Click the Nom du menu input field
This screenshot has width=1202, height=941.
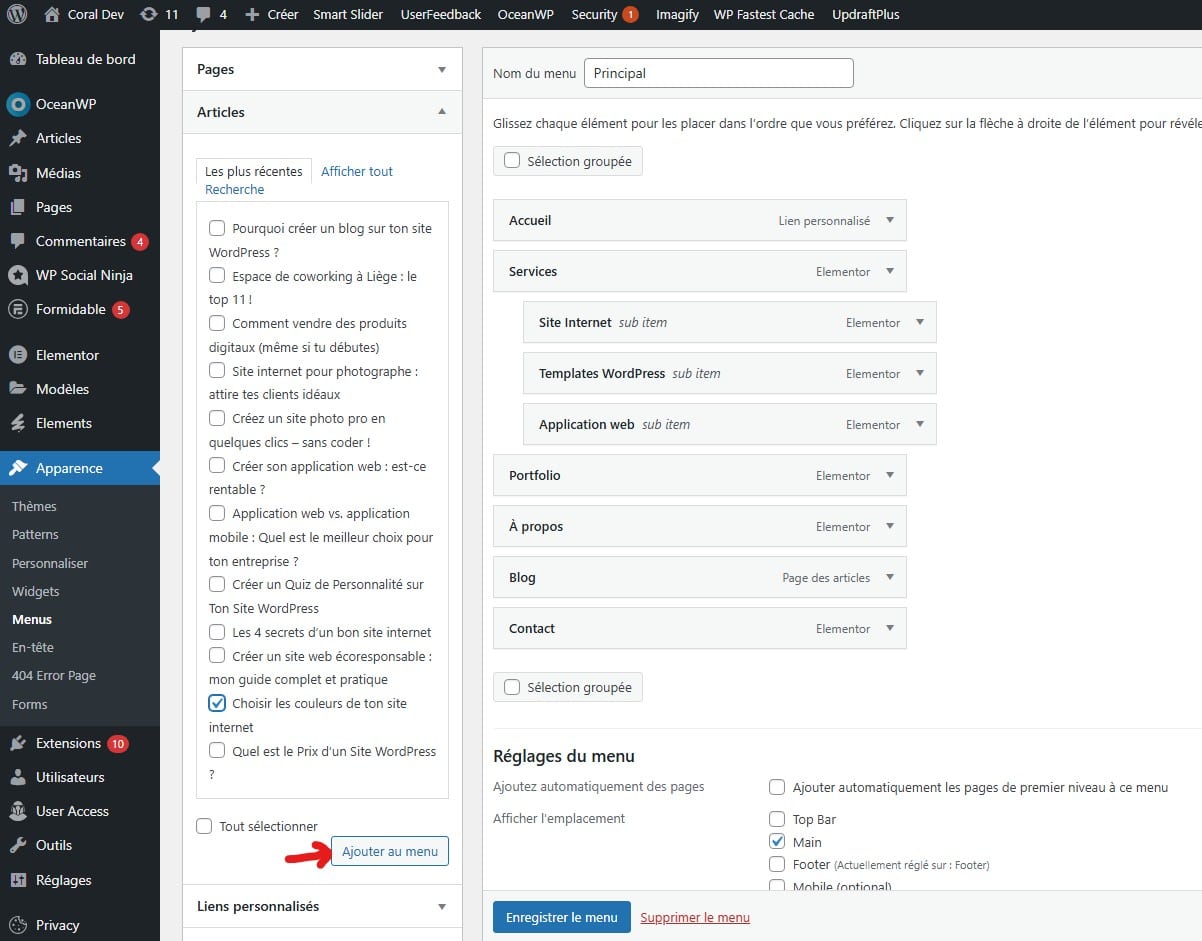point(718,73)
